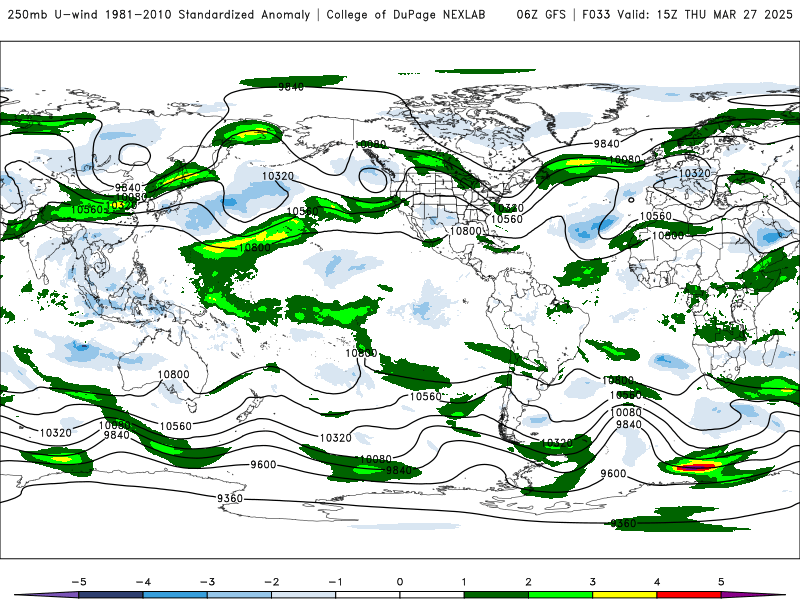The height and width of the screenshot is (600, 800).
Task: Click the 10080 contour label over western Canada
Action: (370, 144)
